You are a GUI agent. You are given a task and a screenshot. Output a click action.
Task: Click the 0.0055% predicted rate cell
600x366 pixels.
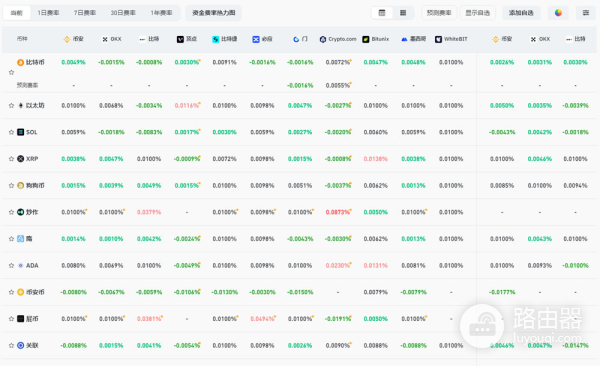(x=338, y=85)
